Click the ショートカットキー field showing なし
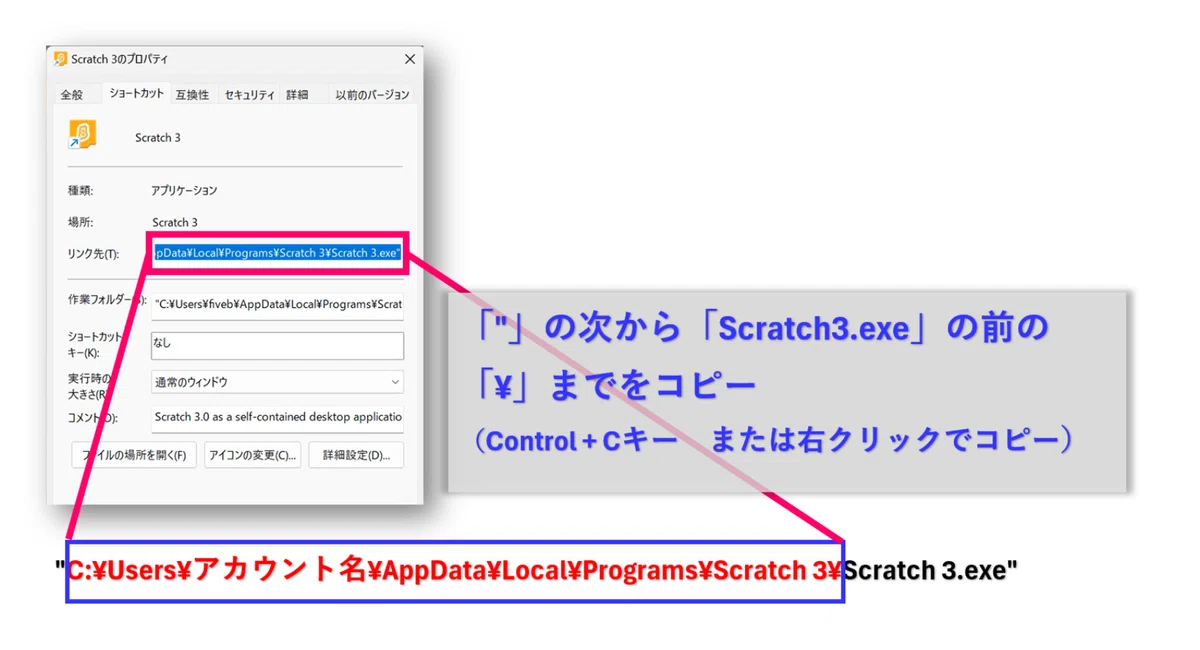The image size is (1200, 650). (277, 345)
